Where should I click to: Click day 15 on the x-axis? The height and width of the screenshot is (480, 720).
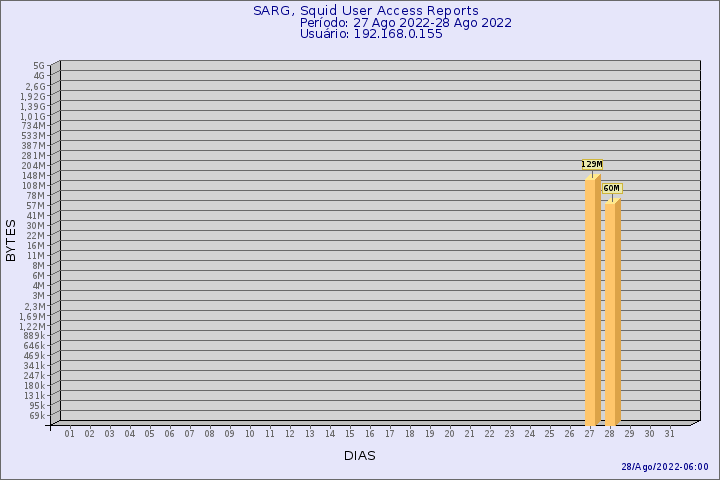pos(349,434)
